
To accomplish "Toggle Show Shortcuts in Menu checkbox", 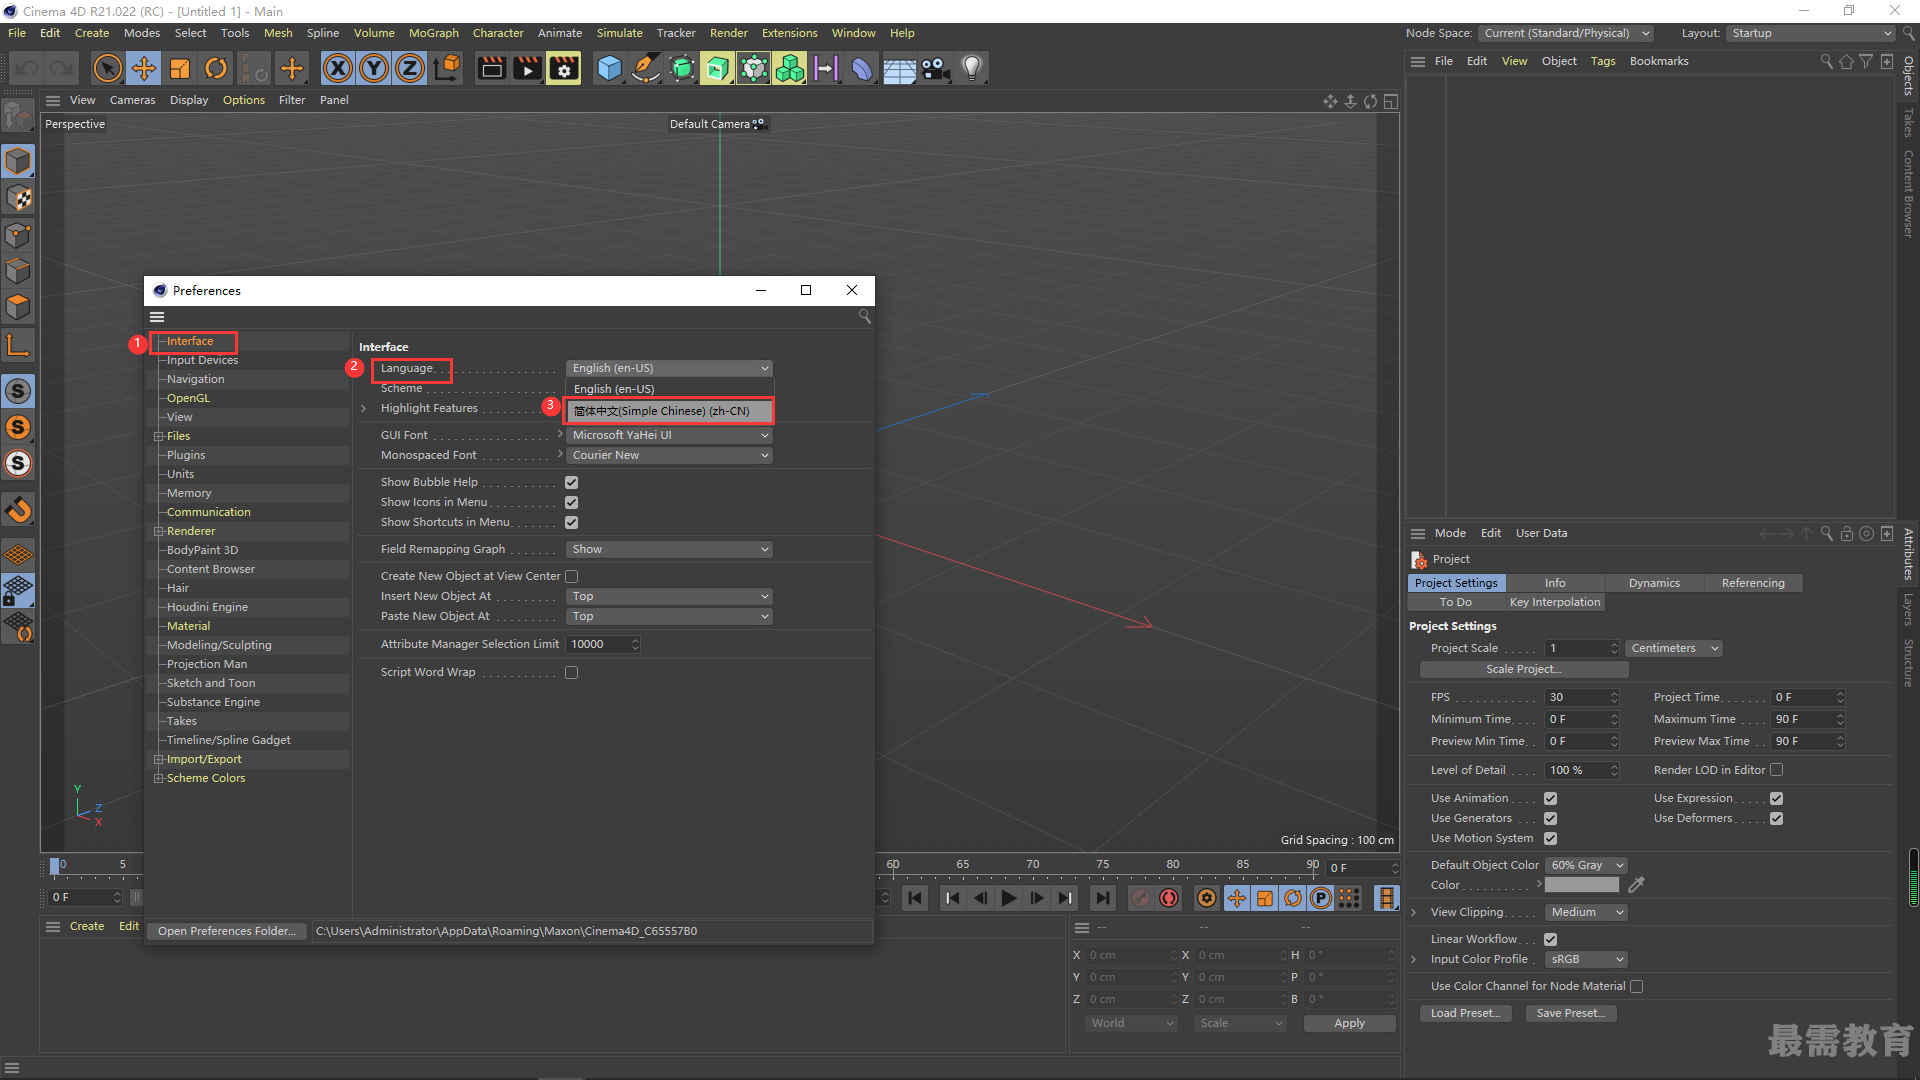I will click(x=571, y=522).
